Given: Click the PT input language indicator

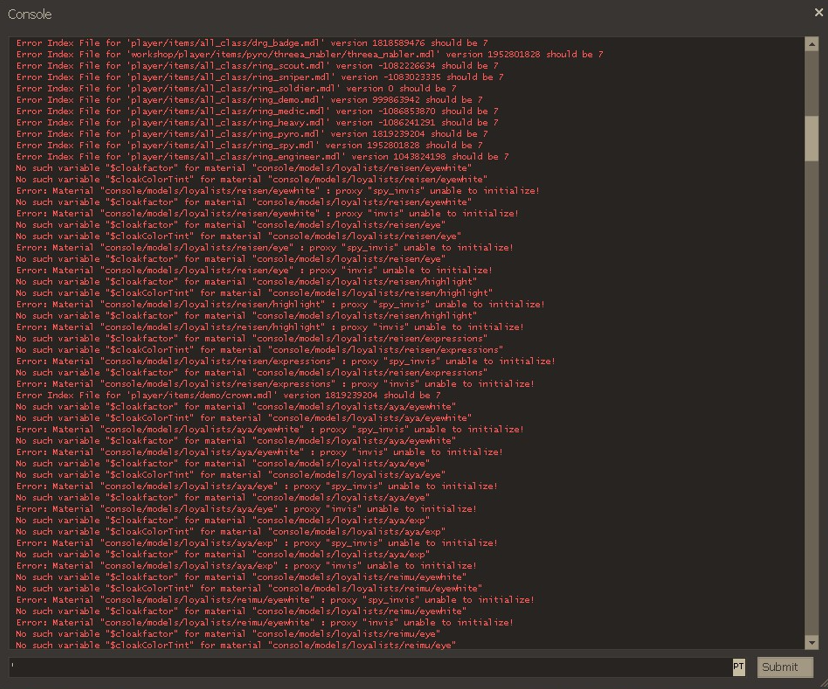Looking at the screenshot, I should (x=739, y=667).
